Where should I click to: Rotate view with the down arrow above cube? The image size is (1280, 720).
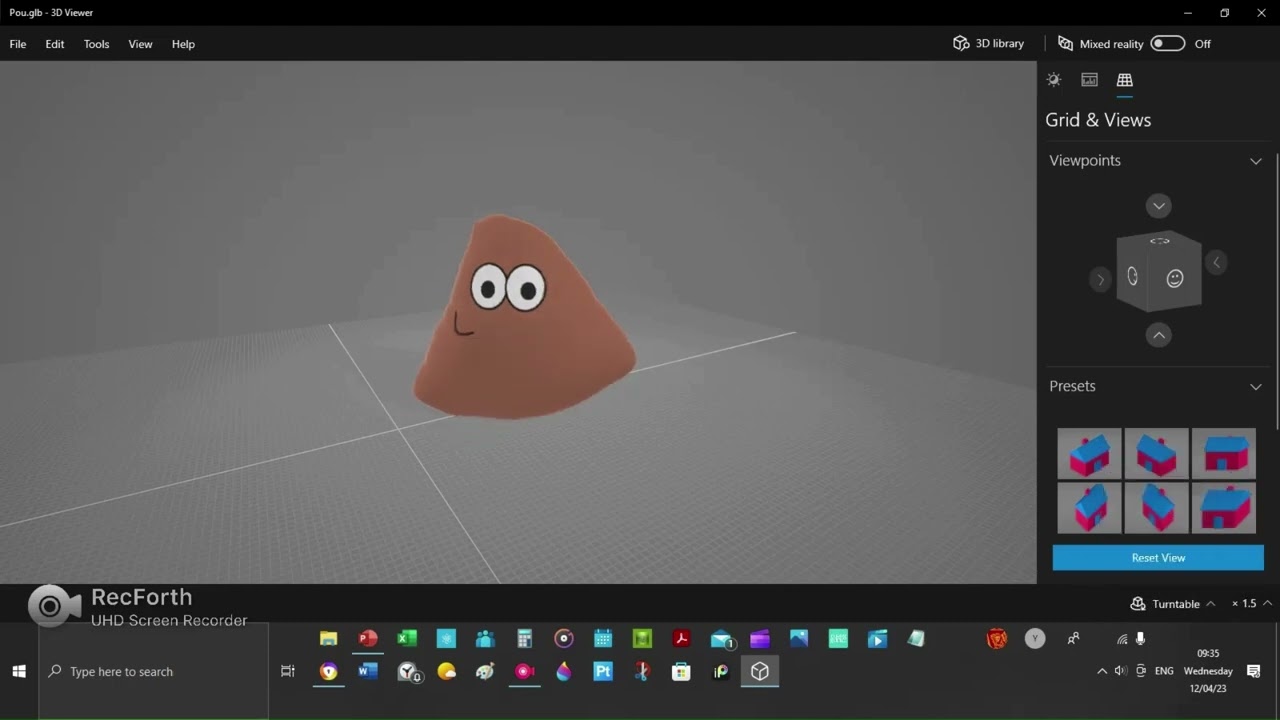[1159, 206]
